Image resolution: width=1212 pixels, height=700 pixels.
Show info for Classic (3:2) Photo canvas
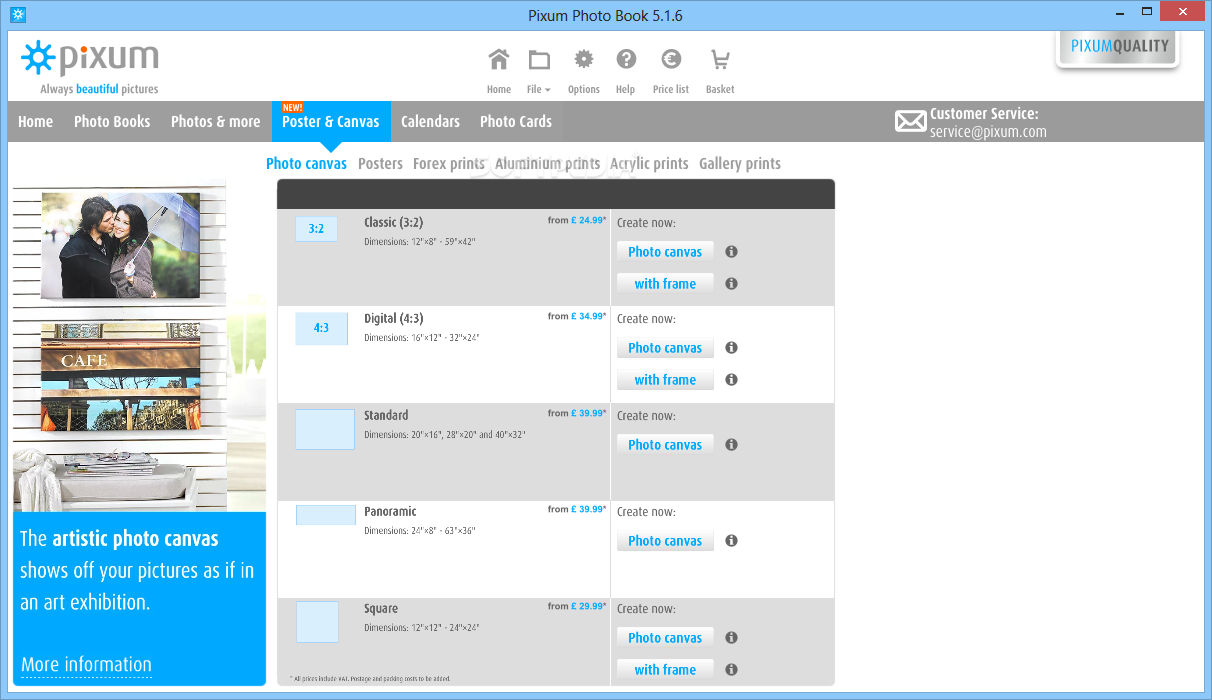click(731, 252)
